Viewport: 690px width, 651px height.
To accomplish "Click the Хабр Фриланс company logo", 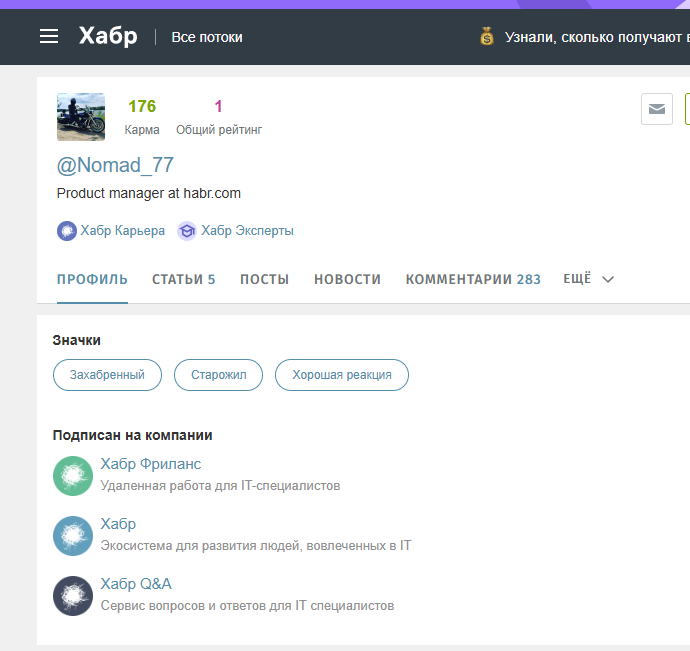I will point(72,476).
